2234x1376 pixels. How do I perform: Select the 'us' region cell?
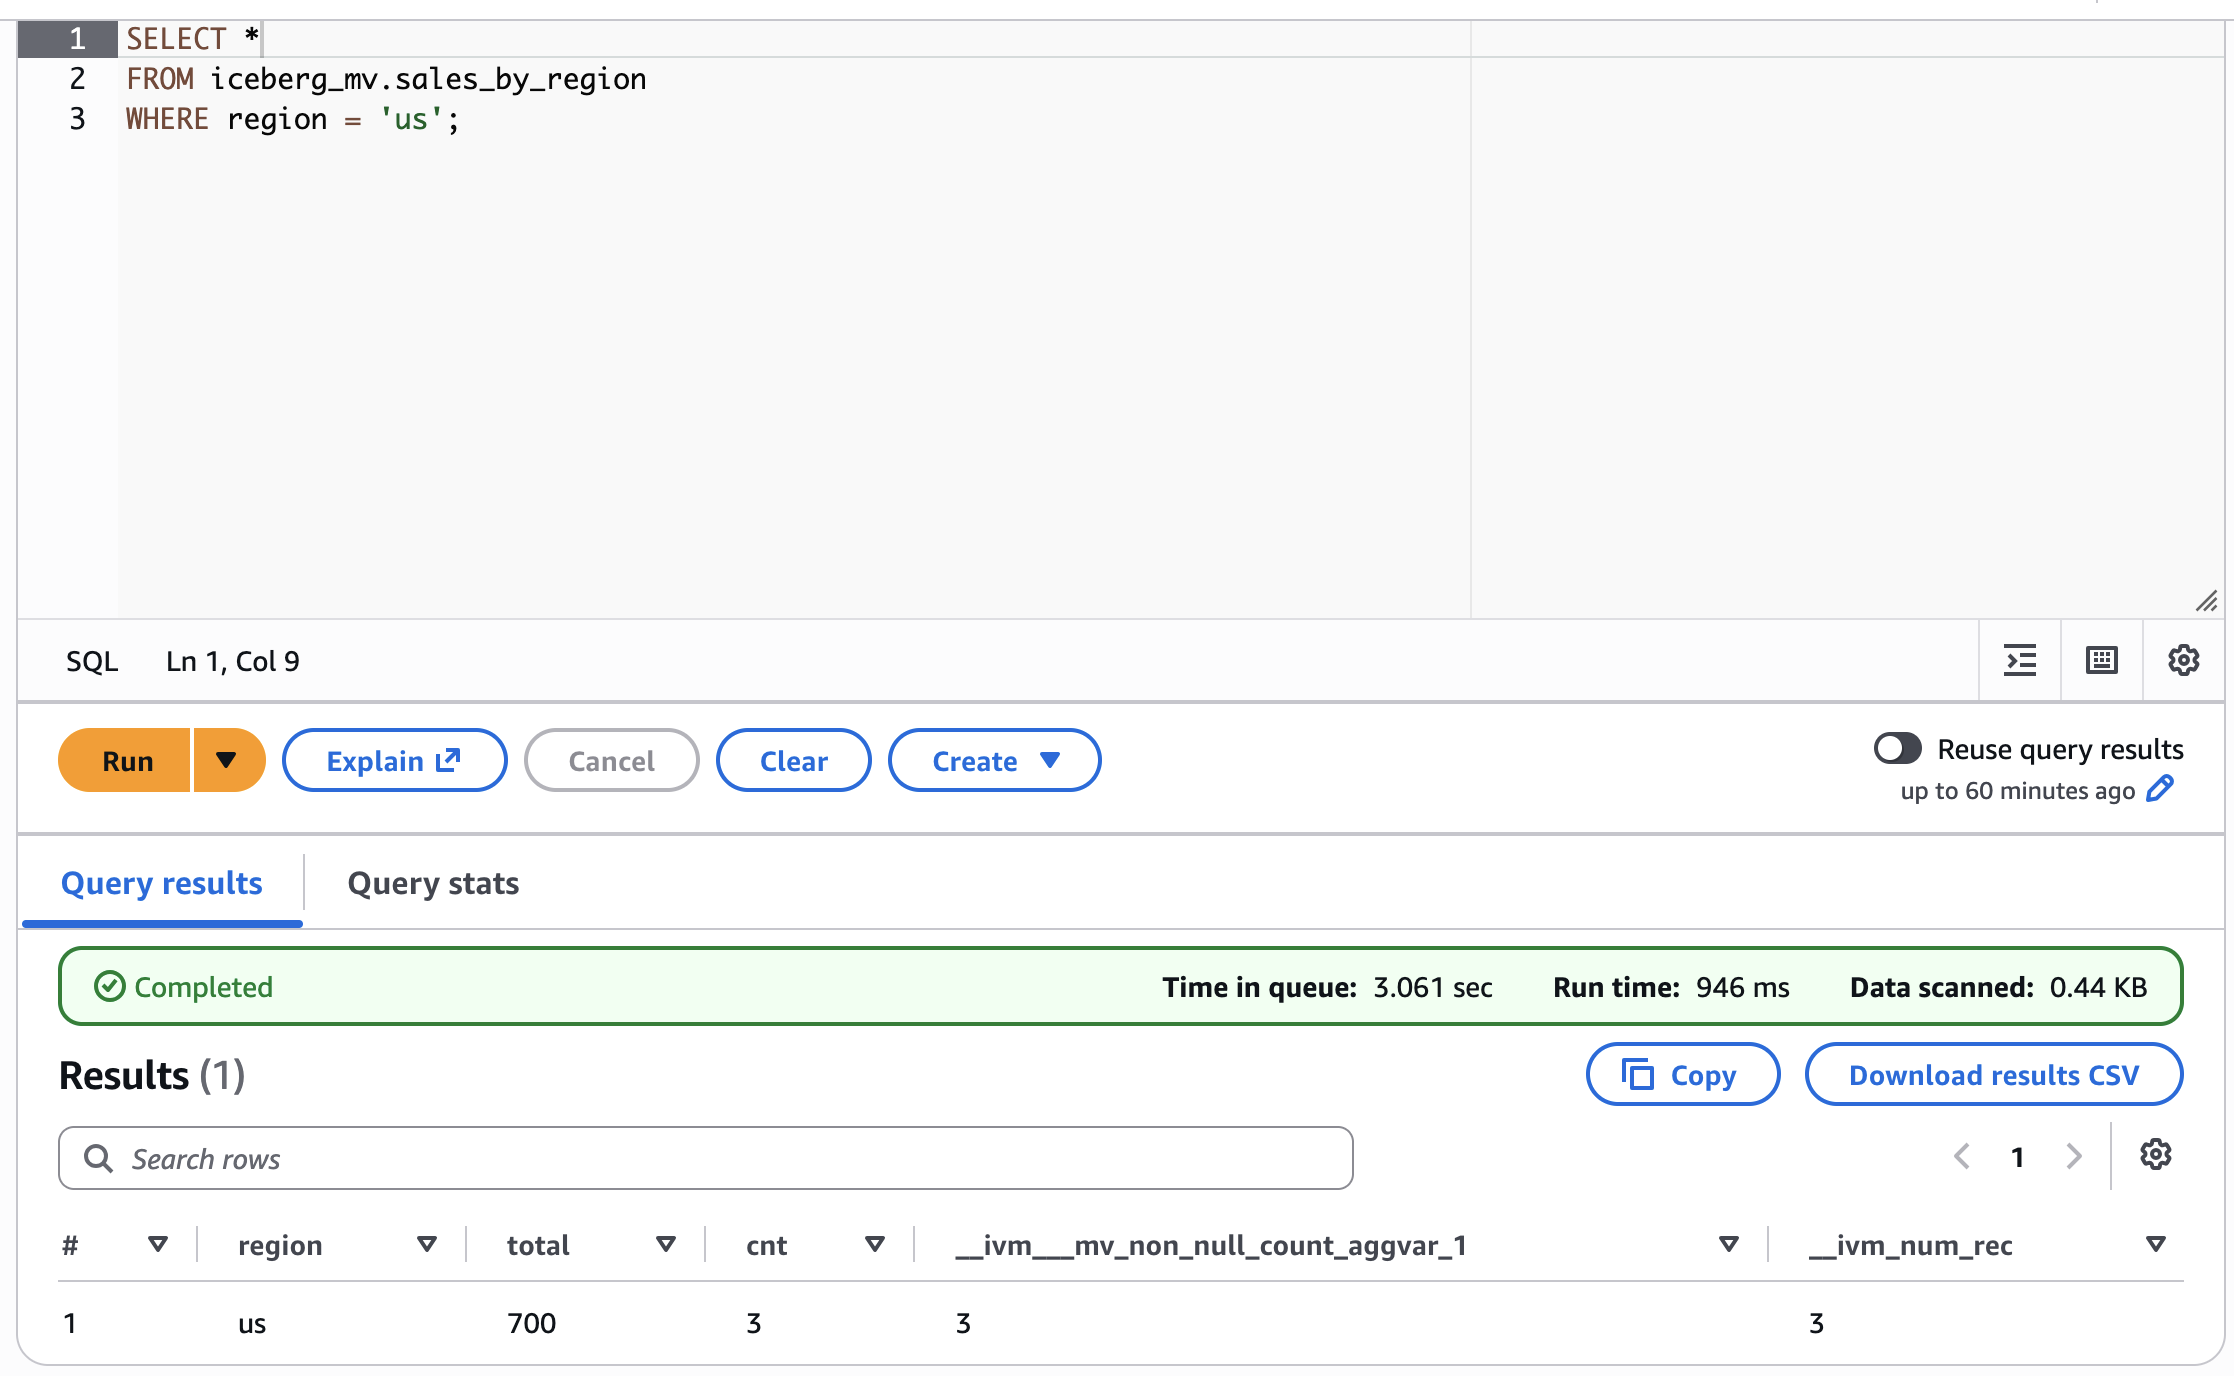252,1324
